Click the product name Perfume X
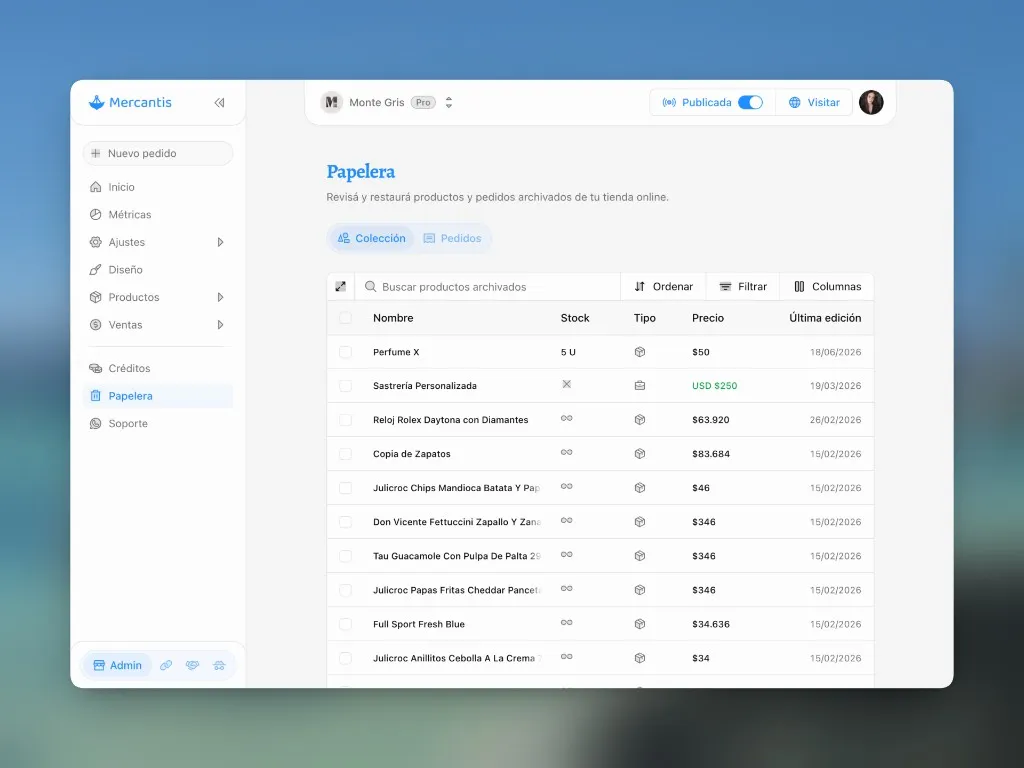This screenshot has width=1024, height=768. (x=396, y=352)
